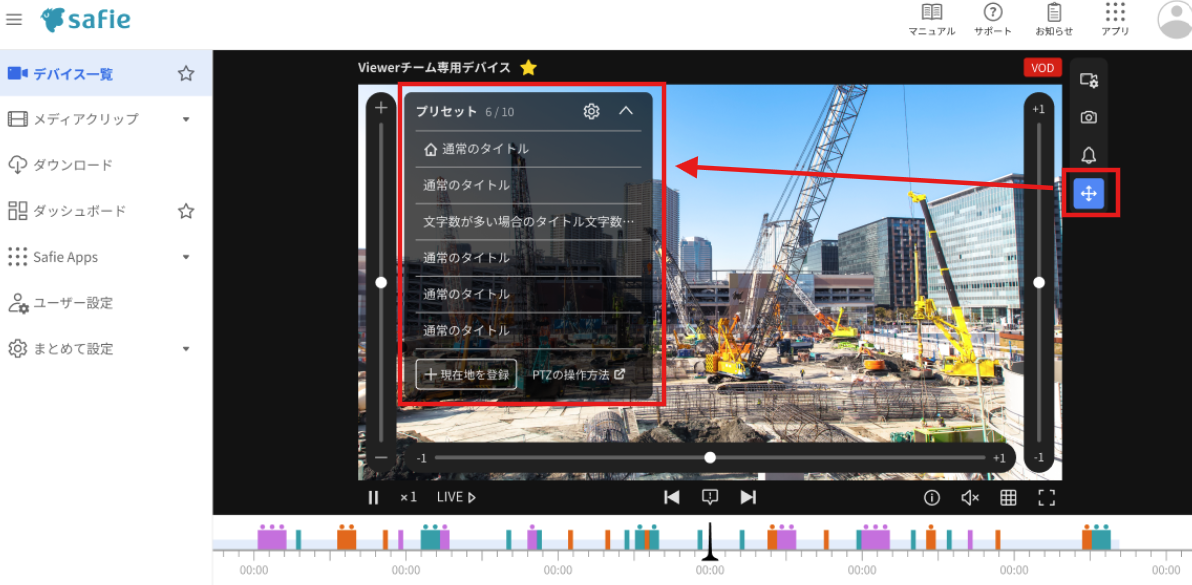This screenshot has height=585, width=1192.
Task: Take a snapshot with the camera icon
Action: pos(1088,116)
